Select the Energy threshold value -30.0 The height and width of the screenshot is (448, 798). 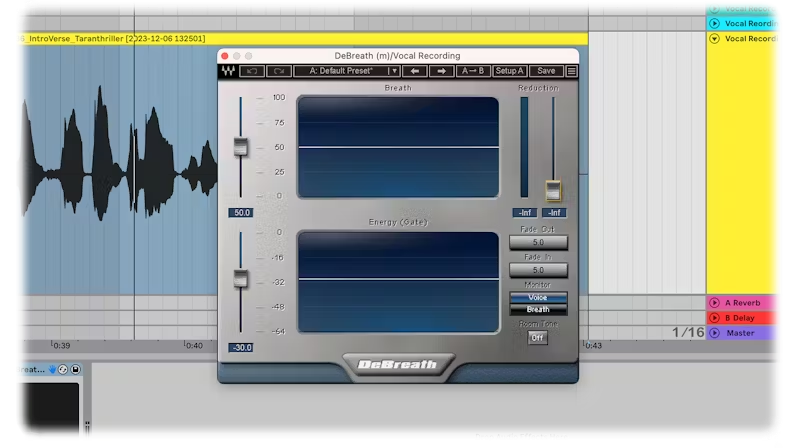pyautogui.click(x=241, y=348)
